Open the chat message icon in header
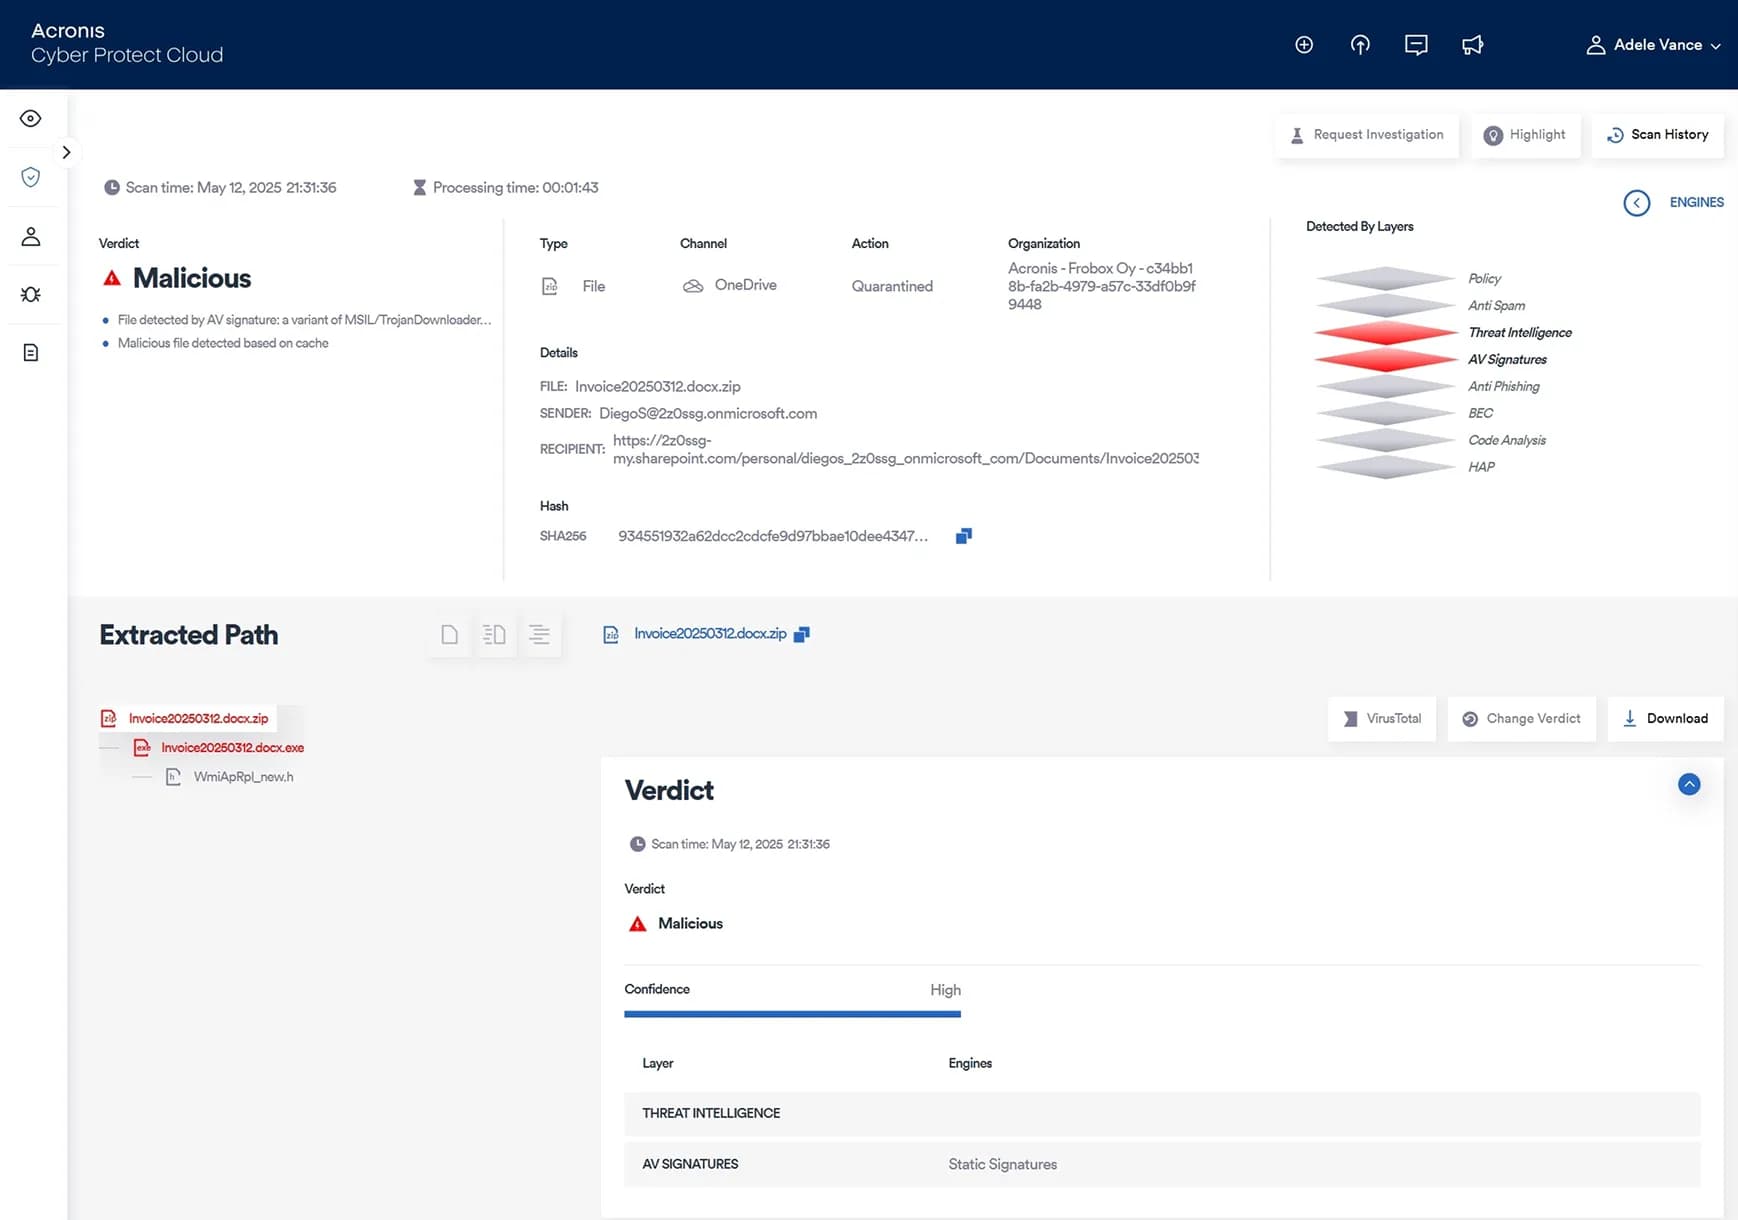The height and width of the screenshot is (1220, 1738). [x=1416, y=45]
